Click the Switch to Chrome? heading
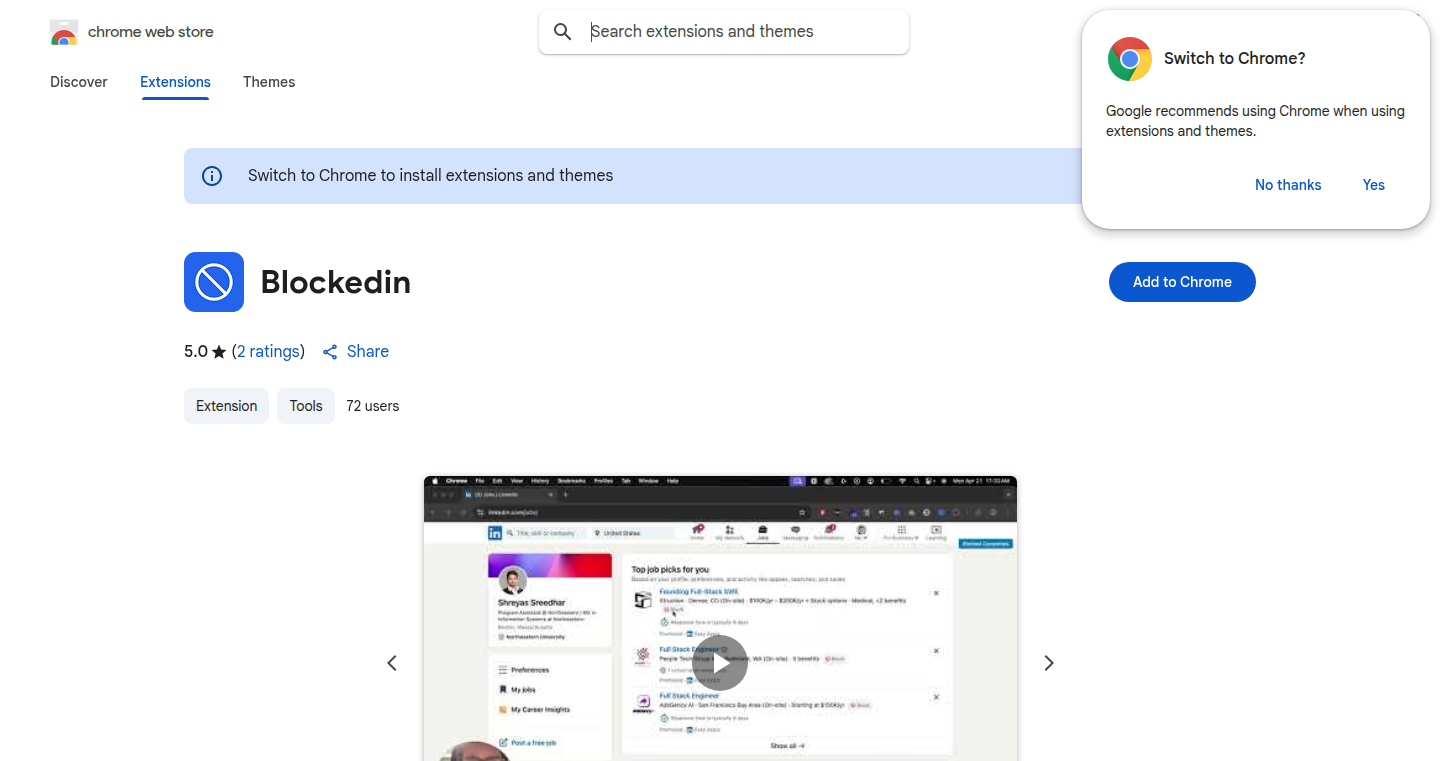Image resolution: width=1440 pixels, height=761 pixels. (x=1235, y=59)
